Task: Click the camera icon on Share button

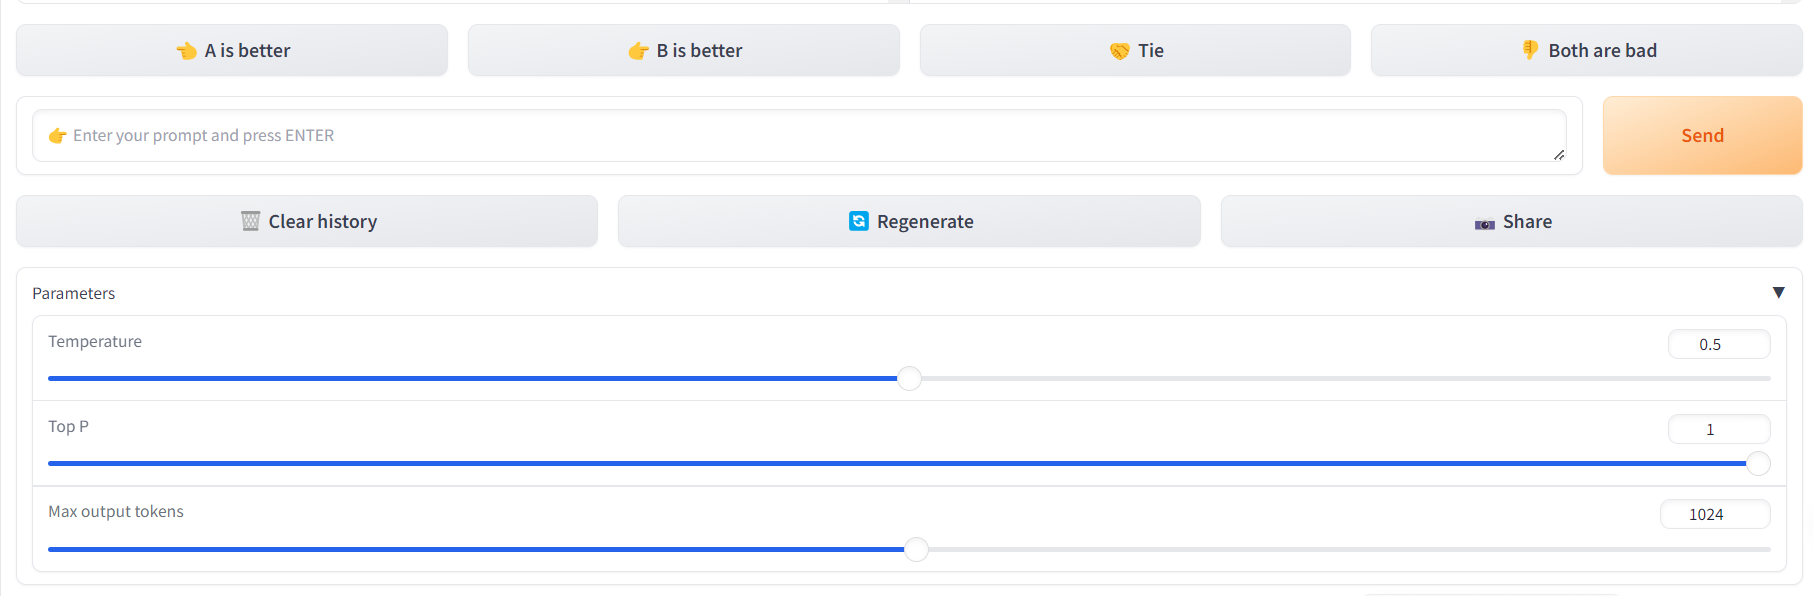Action: pos(1484,223)
